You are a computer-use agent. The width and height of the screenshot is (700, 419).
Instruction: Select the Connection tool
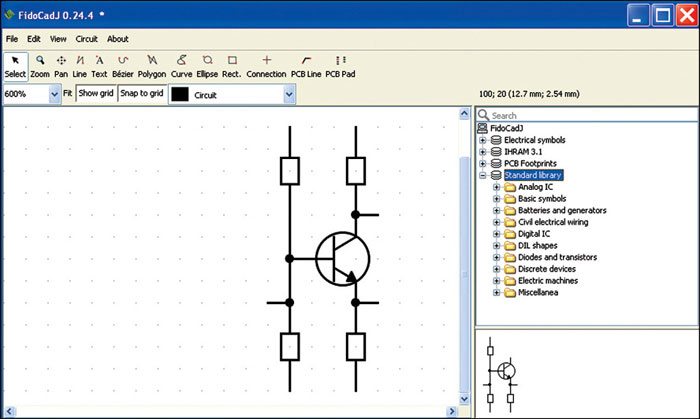[265, 66]
